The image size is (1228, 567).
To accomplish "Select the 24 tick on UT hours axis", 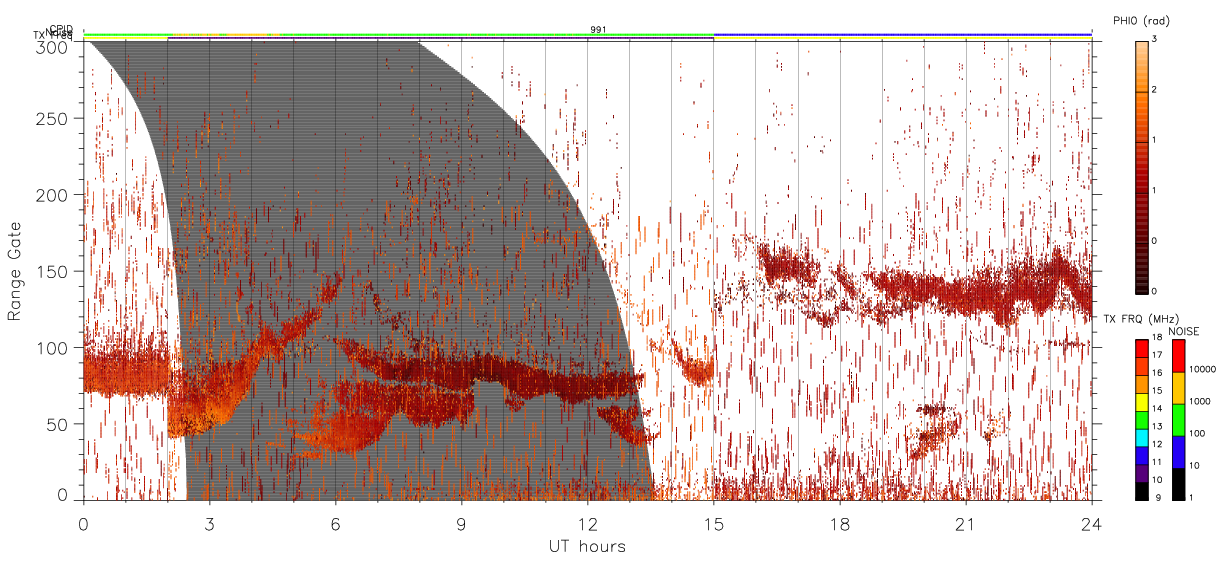I will [1091, 524].
